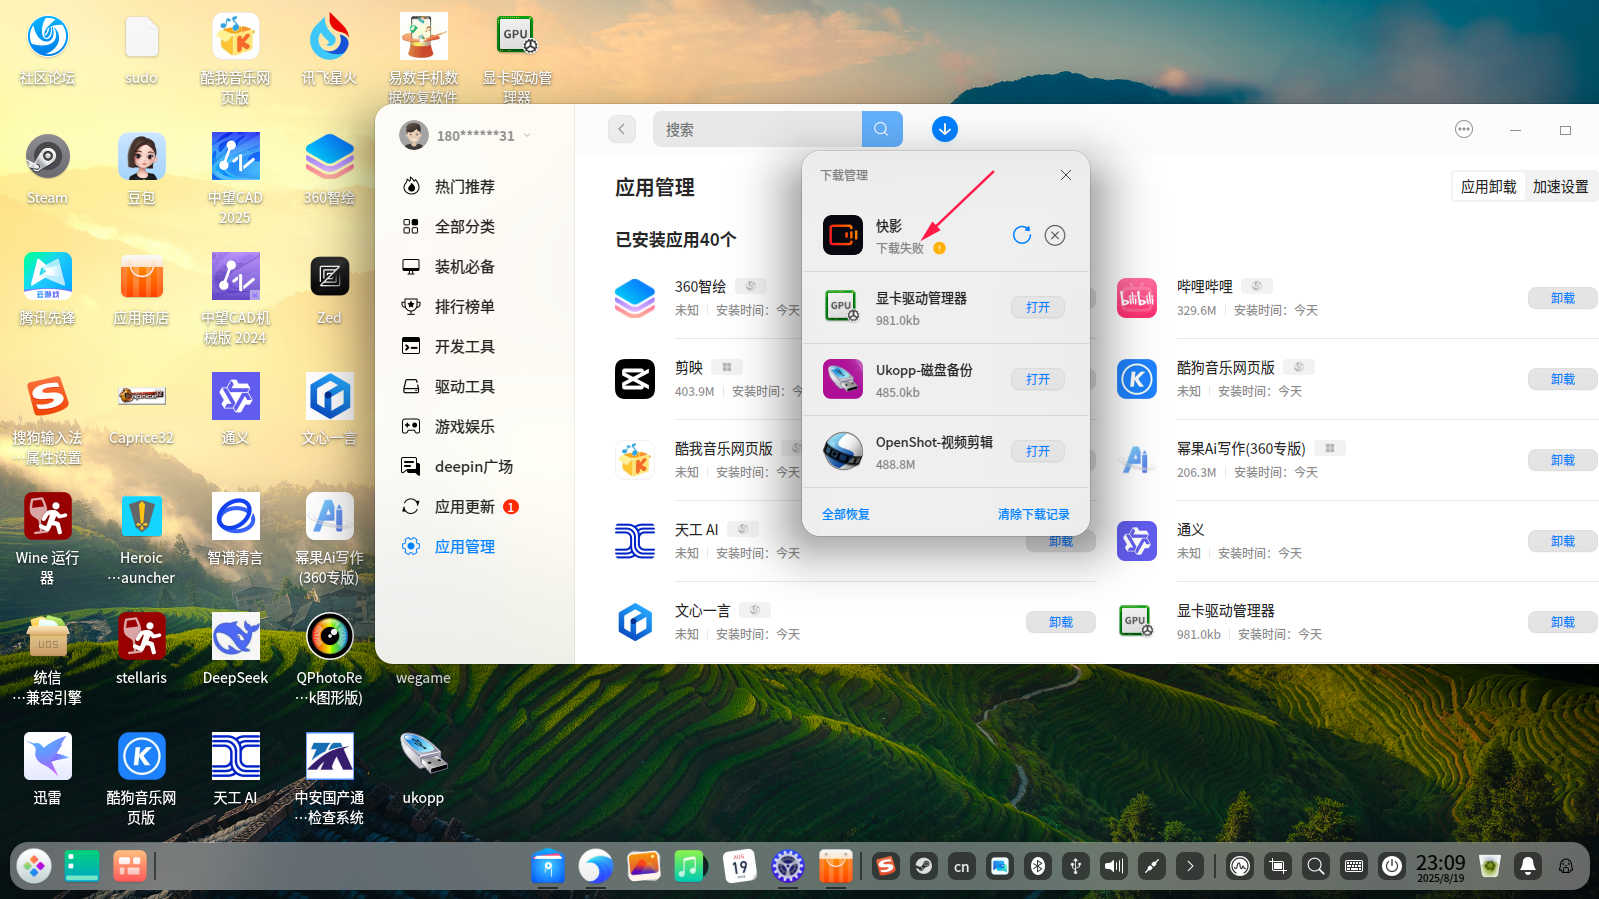Open 显卡驱动管理器 from download list
The width and height of the screenshot is (1599, 899).
pos(1038,307)
